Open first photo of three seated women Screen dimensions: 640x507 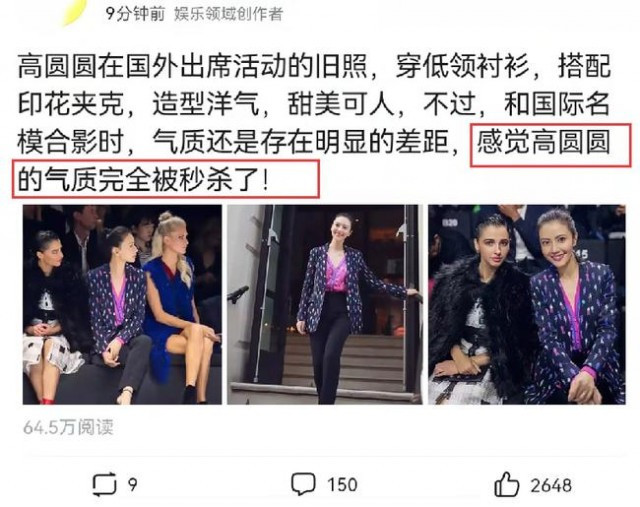(122, 305)
